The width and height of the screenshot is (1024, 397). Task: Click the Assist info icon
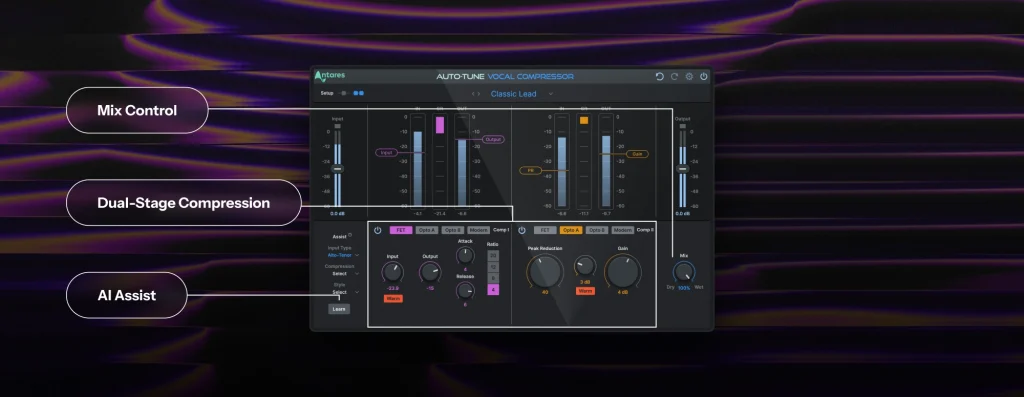click(349, 236)
